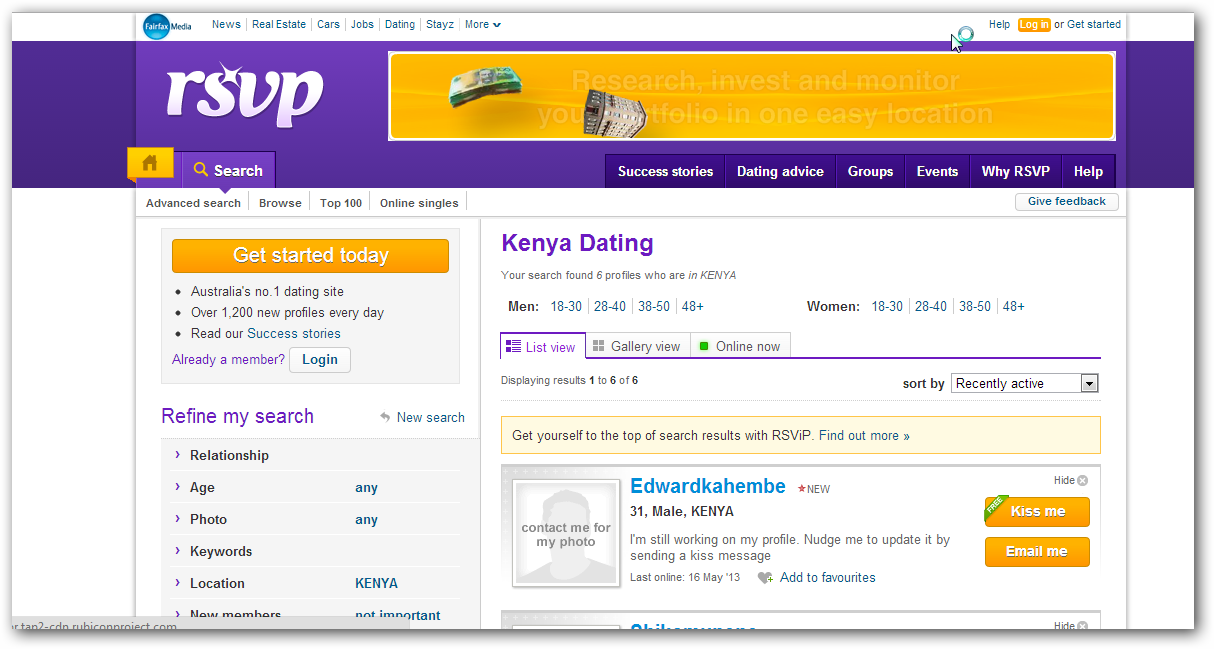Click the Give feedback button
1214x649 pixels.
point(1066,202)
